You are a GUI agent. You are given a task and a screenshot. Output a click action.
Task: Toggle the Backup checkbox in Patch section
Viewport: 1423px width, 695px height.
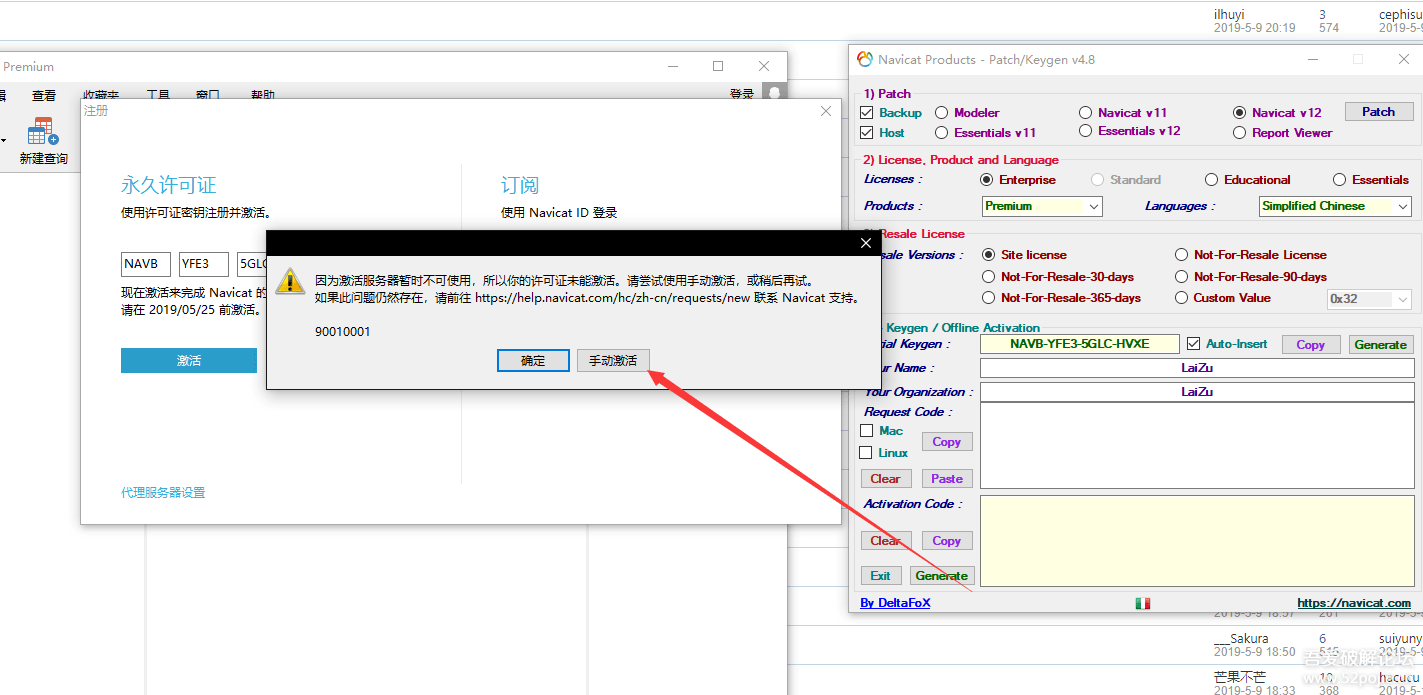867,113
